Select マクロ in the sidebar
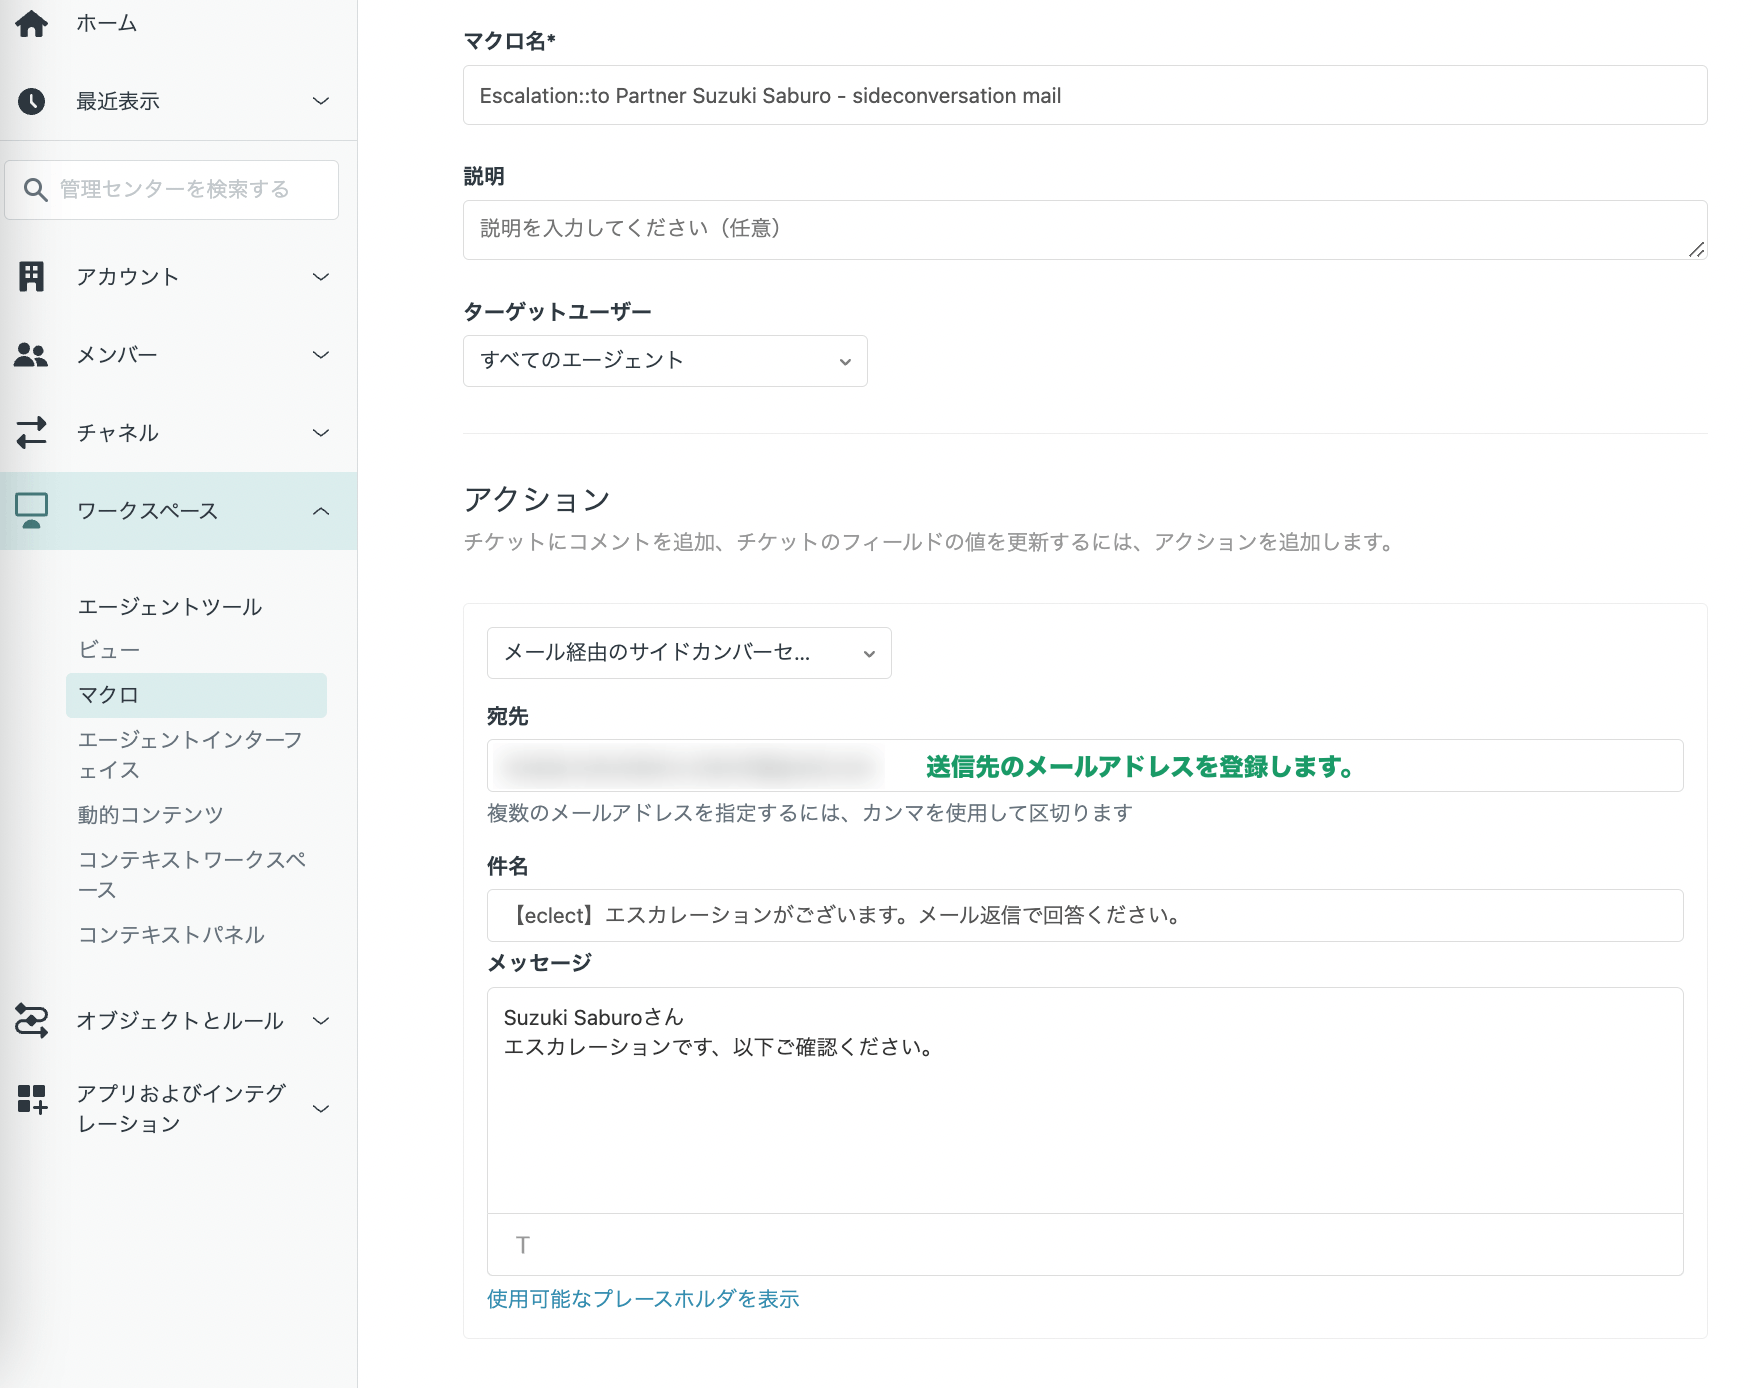The height and width of the screenshot is (1388, 1752). click(196, 695)
